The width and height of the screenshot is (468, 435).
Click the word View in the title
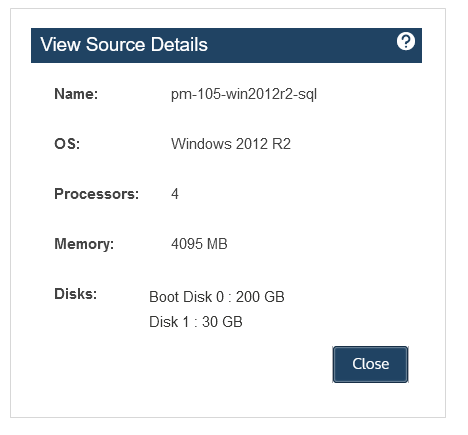(x=60, y=44)
